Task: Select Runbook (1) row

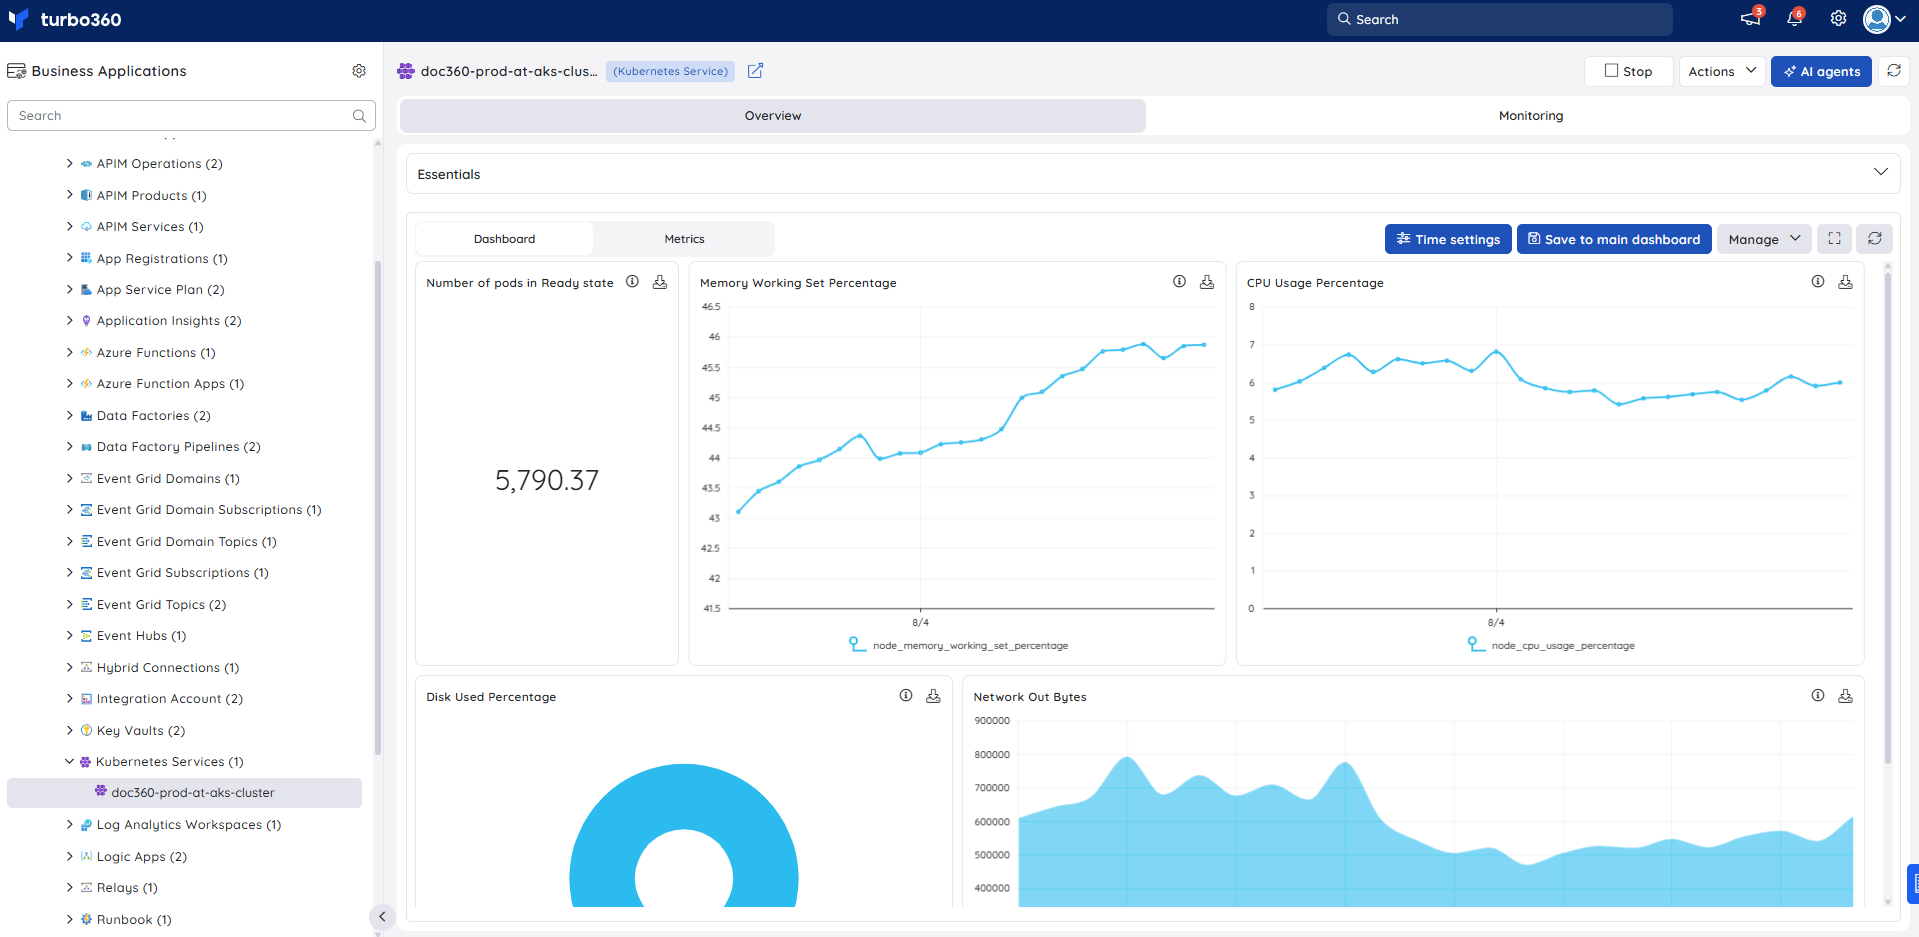Action: tap(133, 919)
